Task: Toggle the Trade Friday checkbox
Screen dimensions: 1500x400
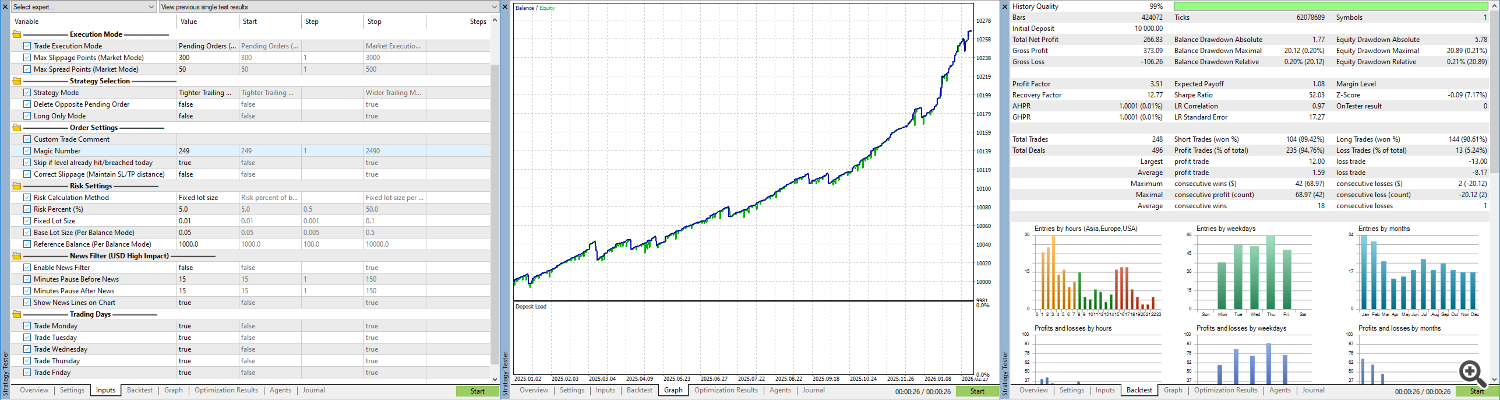Action: point(26,372)
